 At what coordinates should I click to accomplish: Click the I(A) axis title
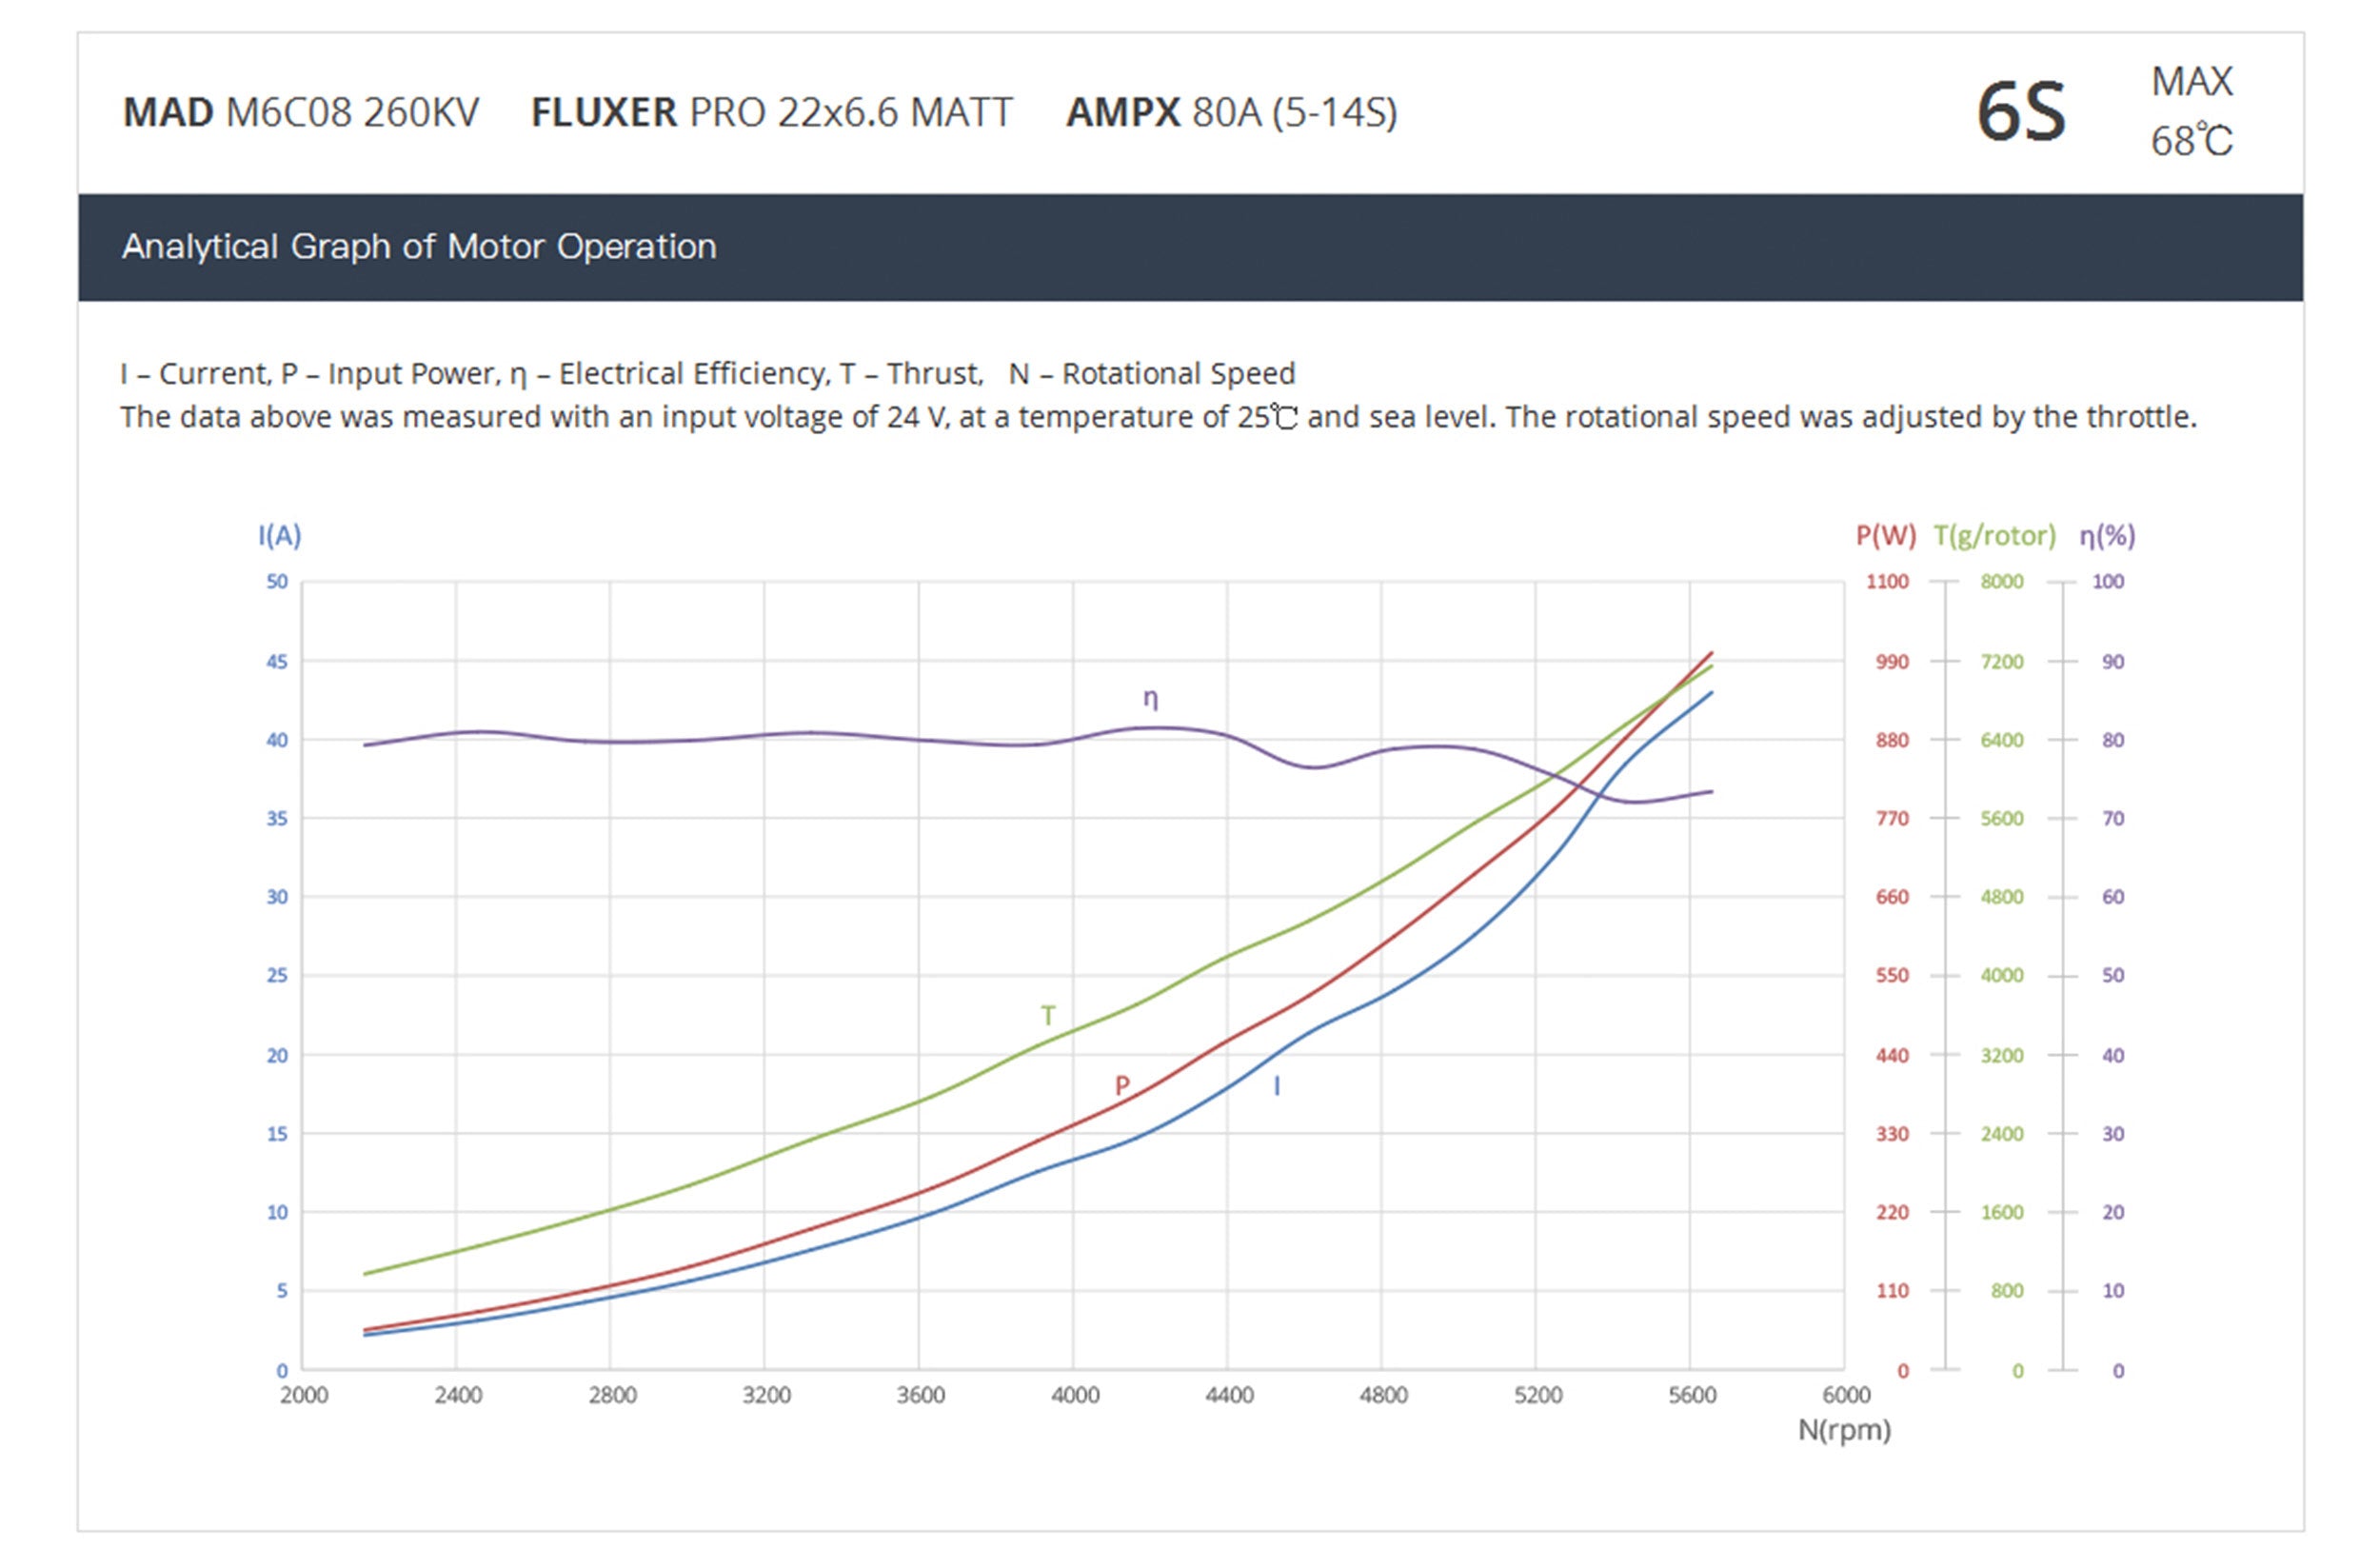[279, 536]
